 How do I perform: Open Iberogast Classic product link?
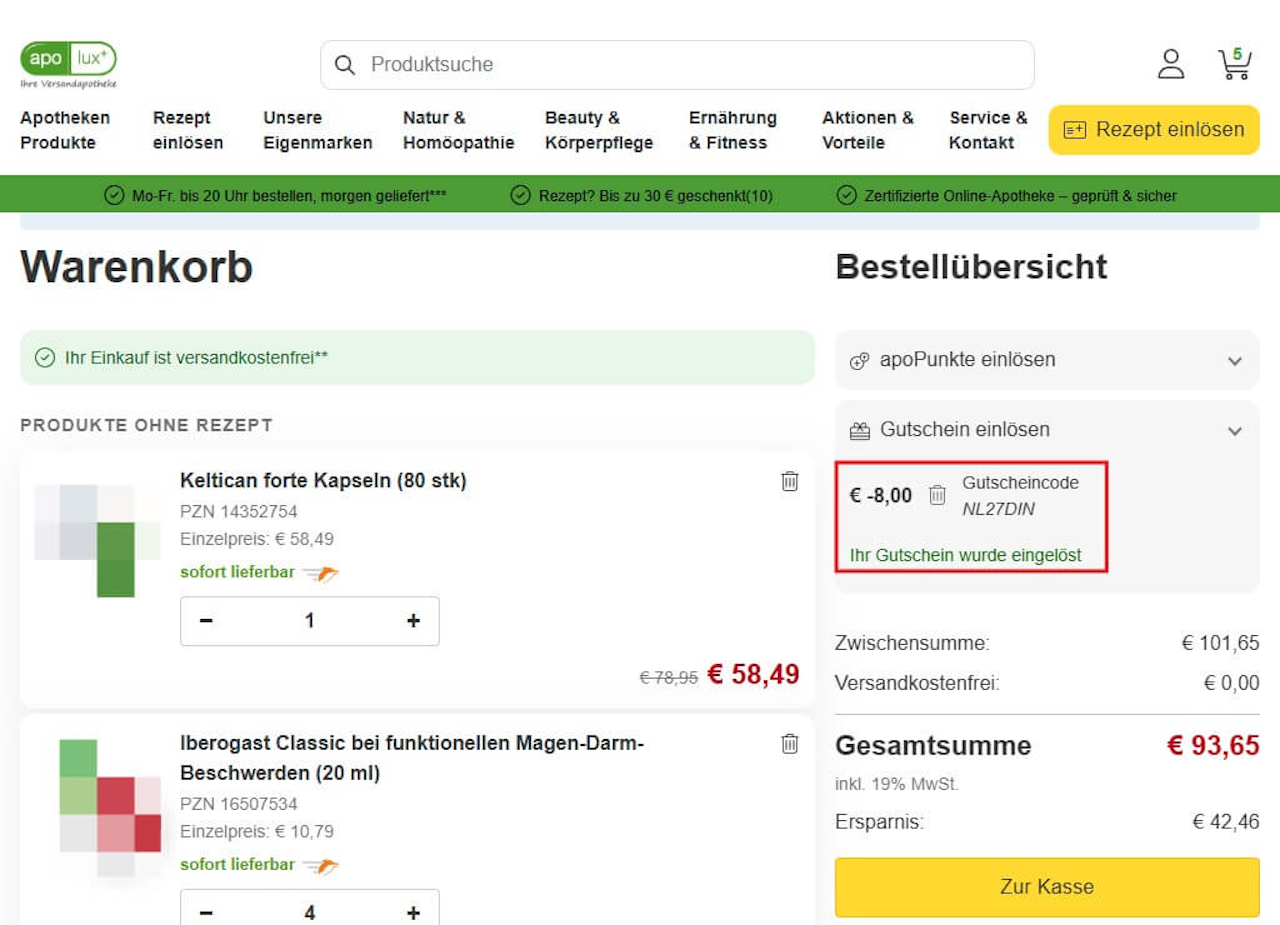pyautogui.click(x=412, y=758)
